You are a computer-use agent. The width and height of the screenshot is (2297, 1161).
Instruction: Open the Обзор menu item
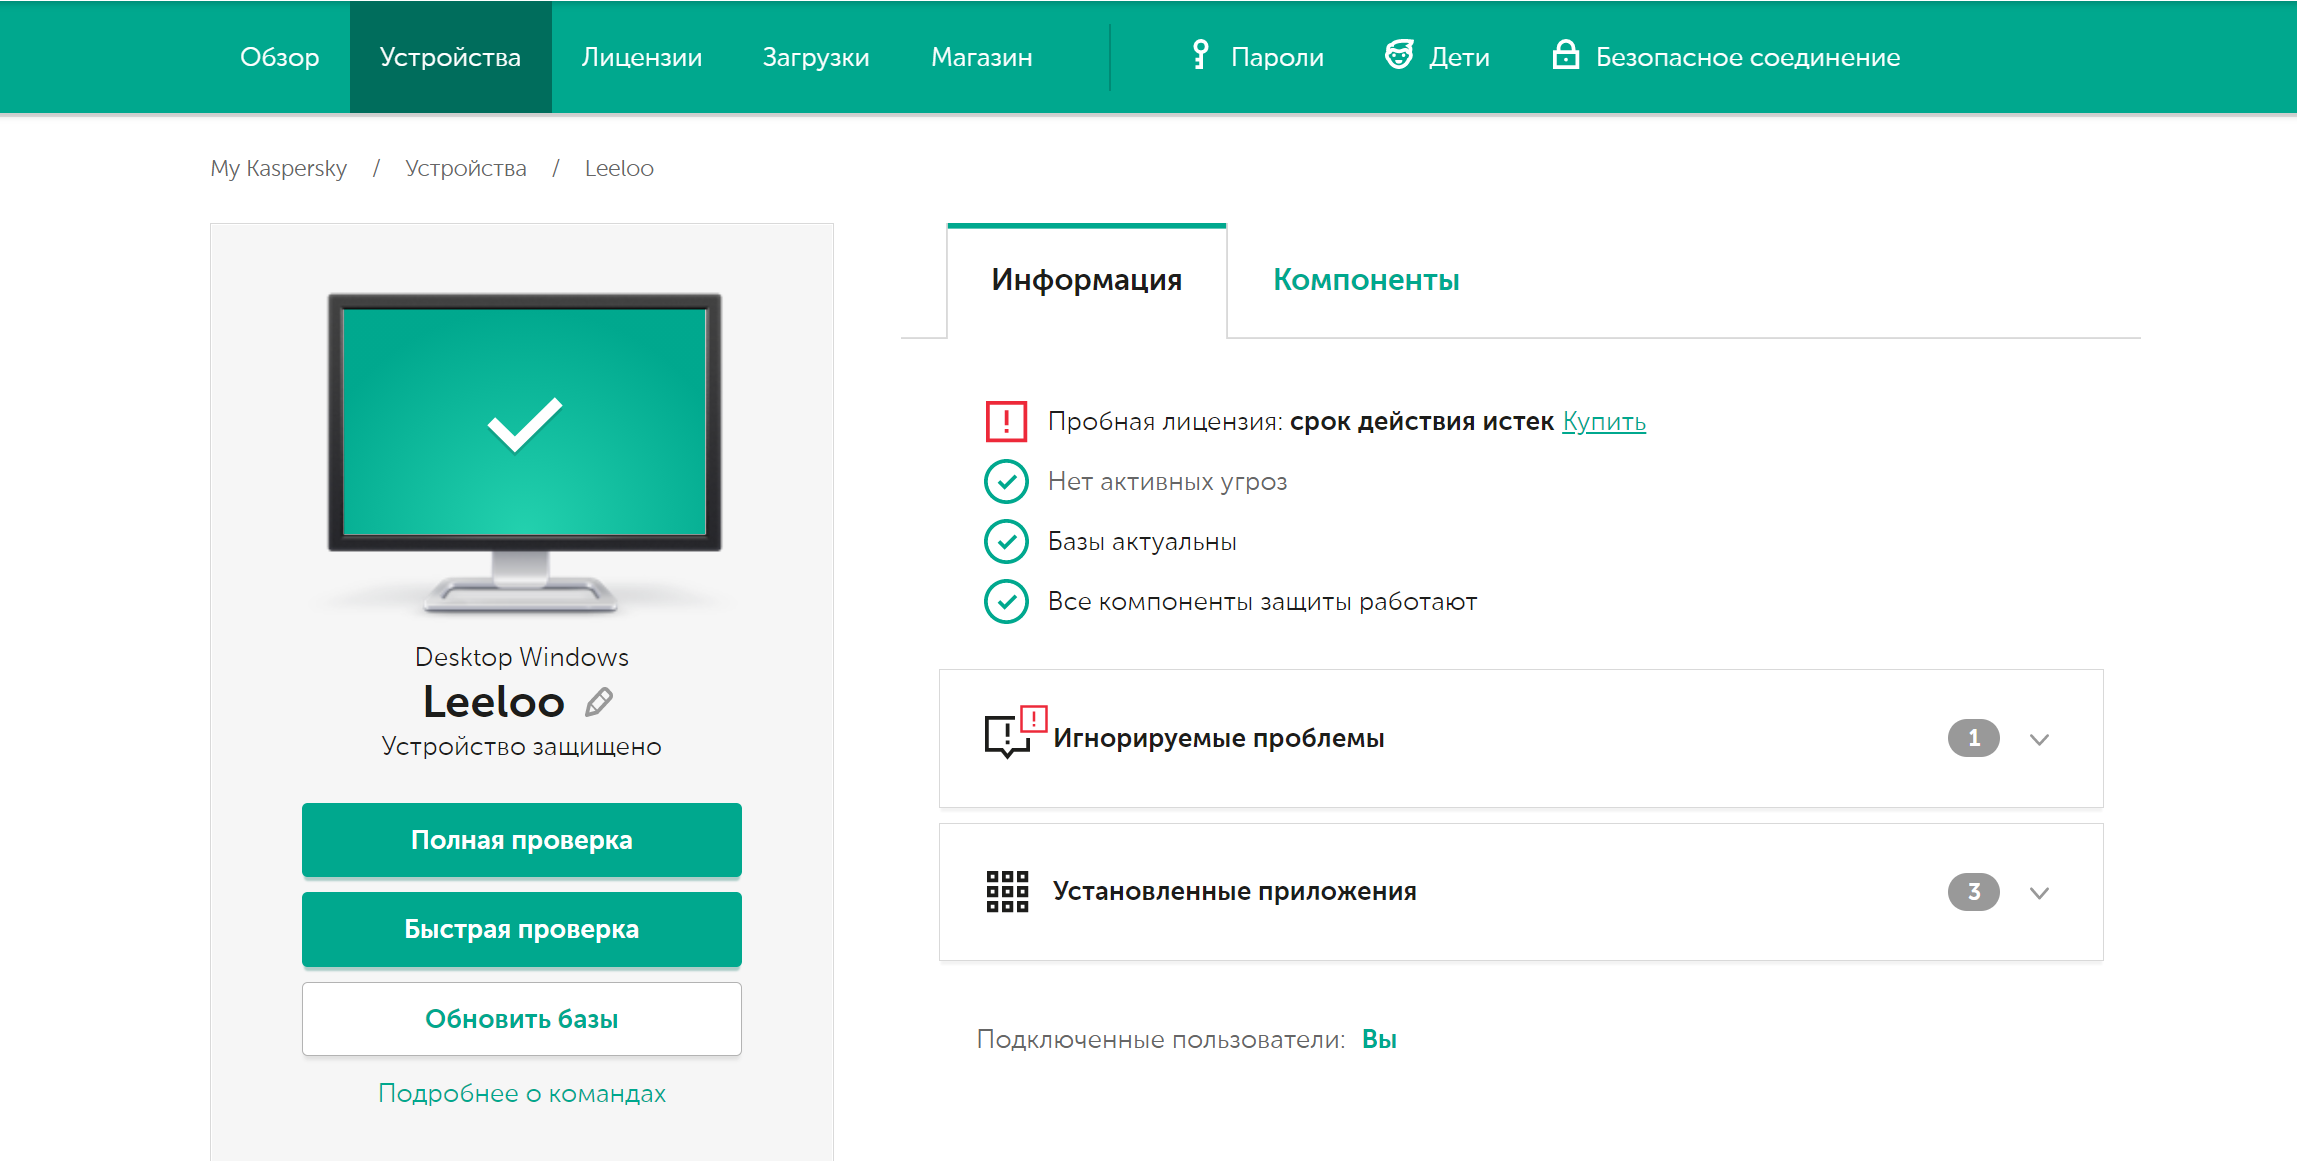pyautogui.click(x=280, y=57)
